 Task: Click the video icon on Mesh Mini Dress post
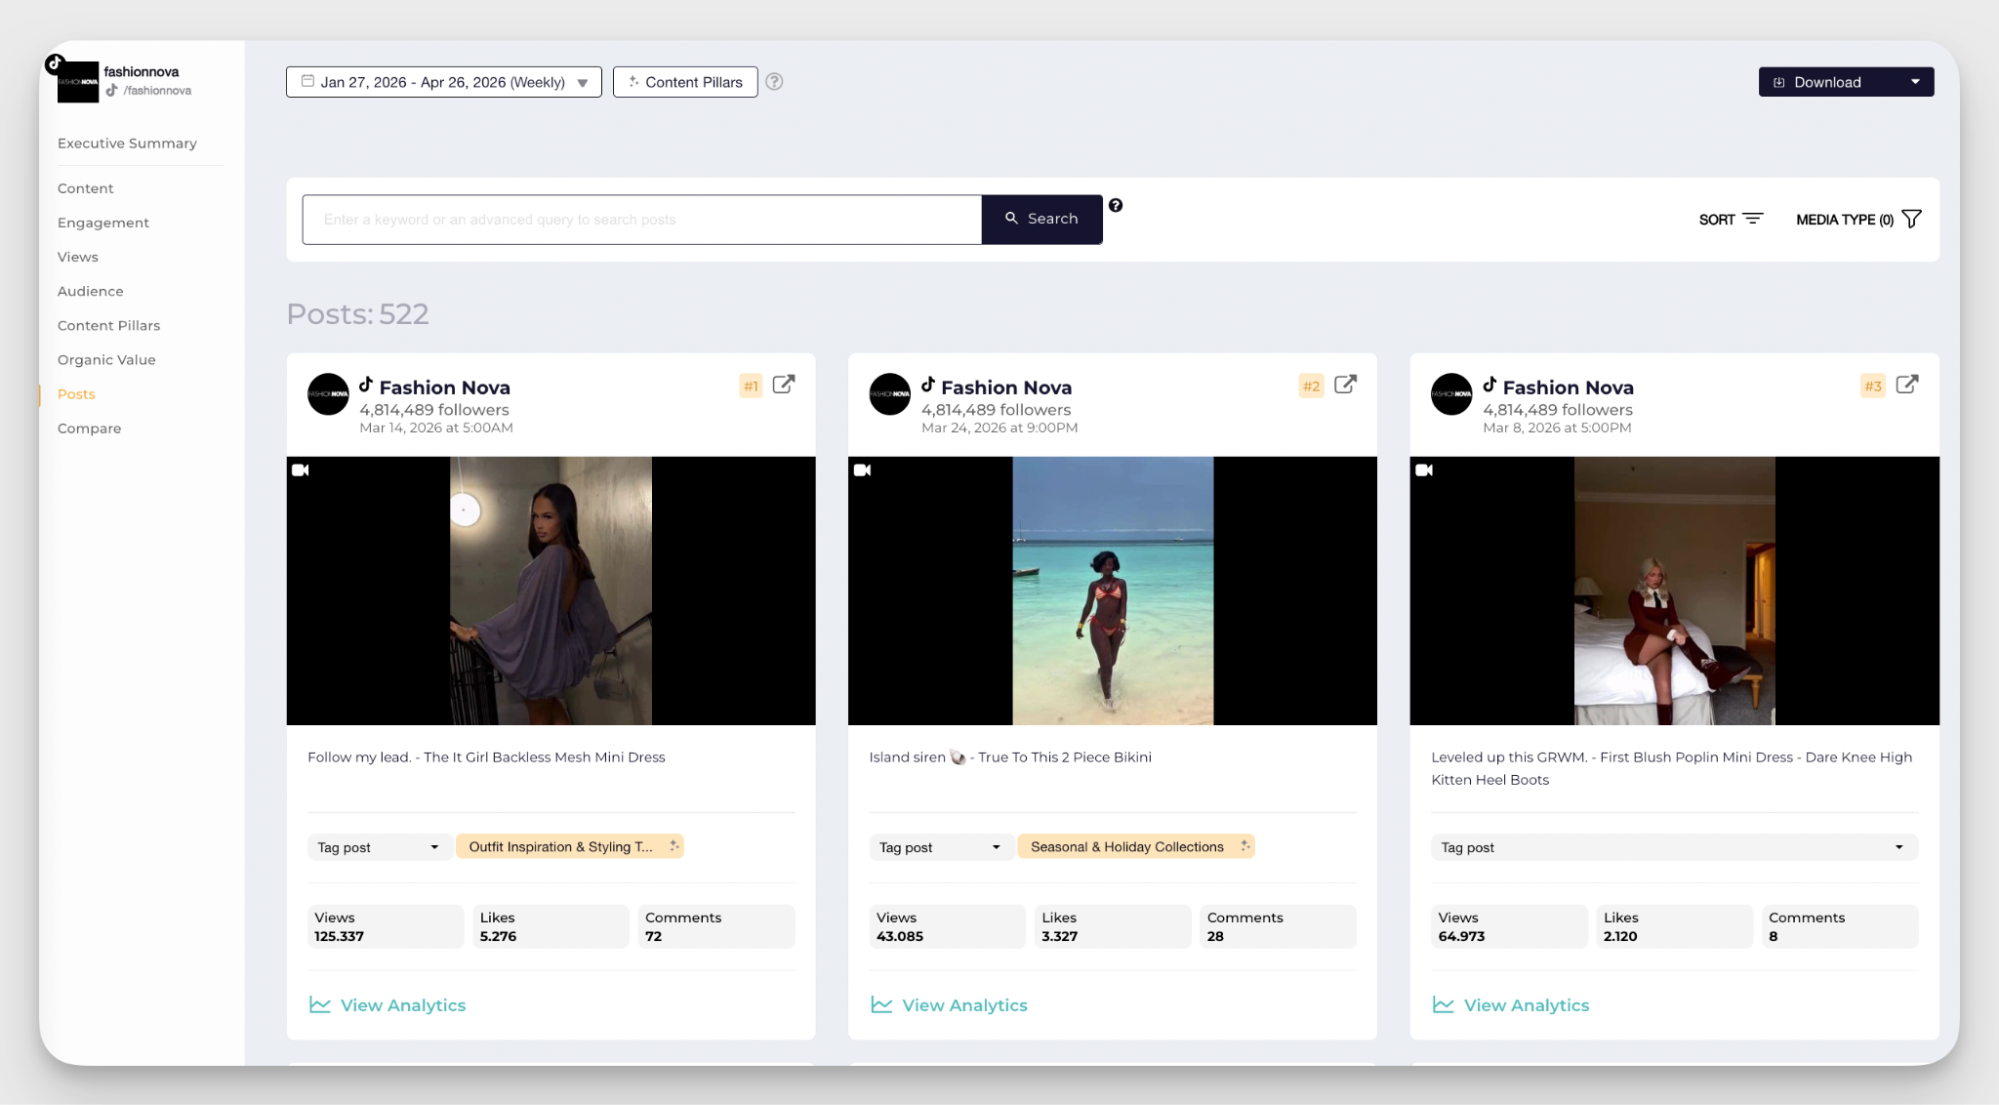tap(301, 470)
